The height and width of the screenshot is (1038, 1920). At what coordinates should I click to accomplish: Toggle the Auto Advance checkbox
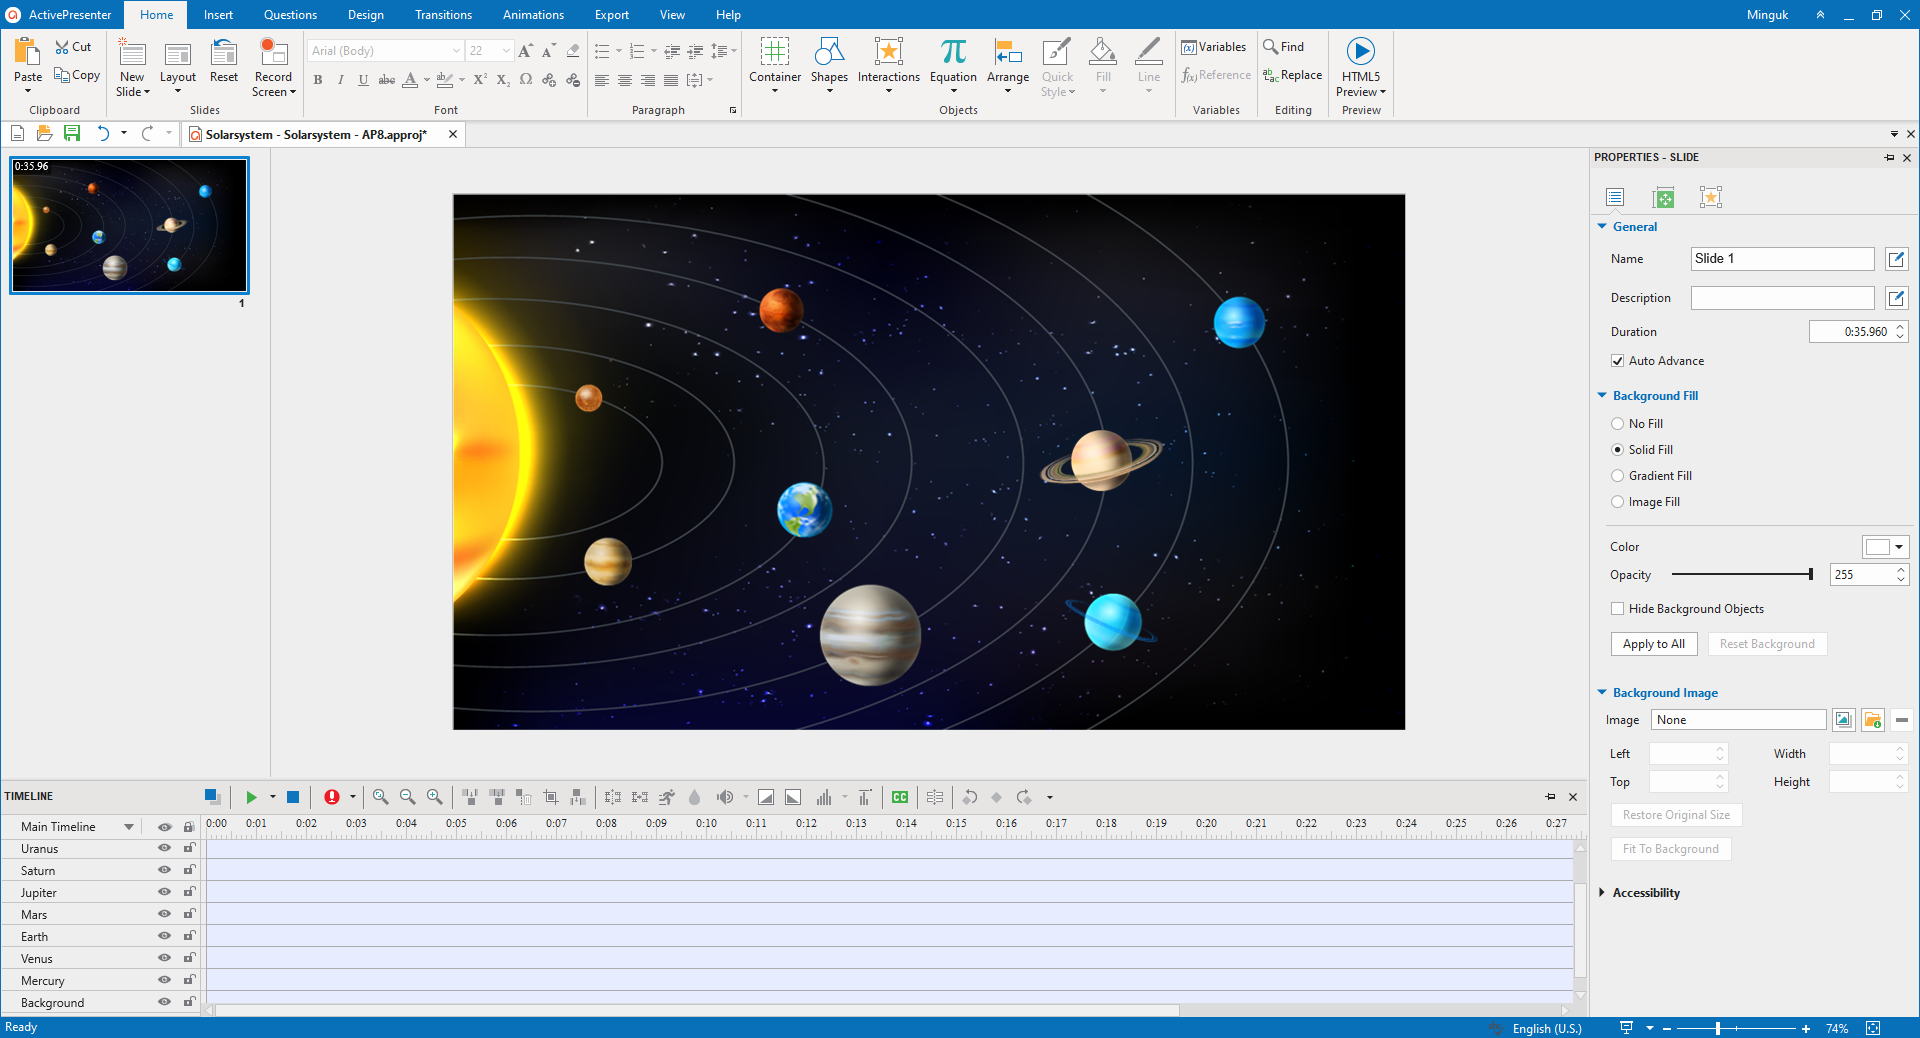[1617, 361]
